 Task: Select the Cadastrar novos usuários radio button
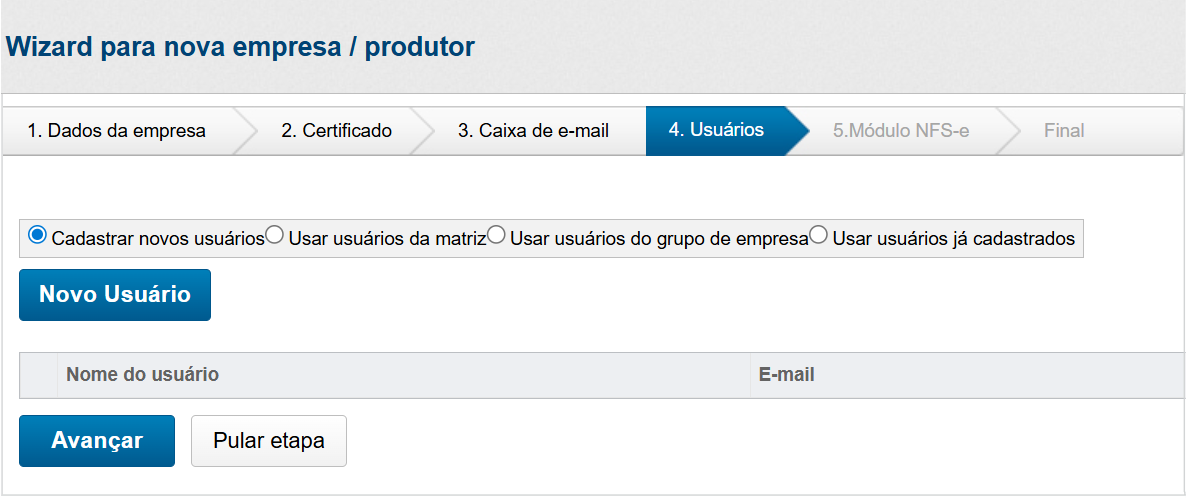pos(38,237)
